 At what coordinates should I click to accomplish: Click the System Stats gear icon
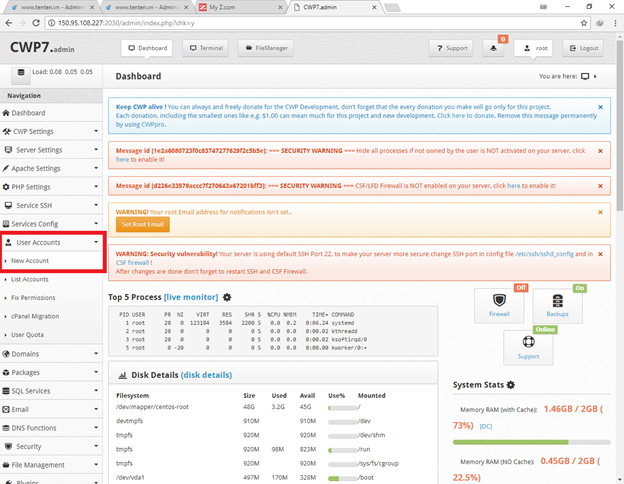click(511, 385)
